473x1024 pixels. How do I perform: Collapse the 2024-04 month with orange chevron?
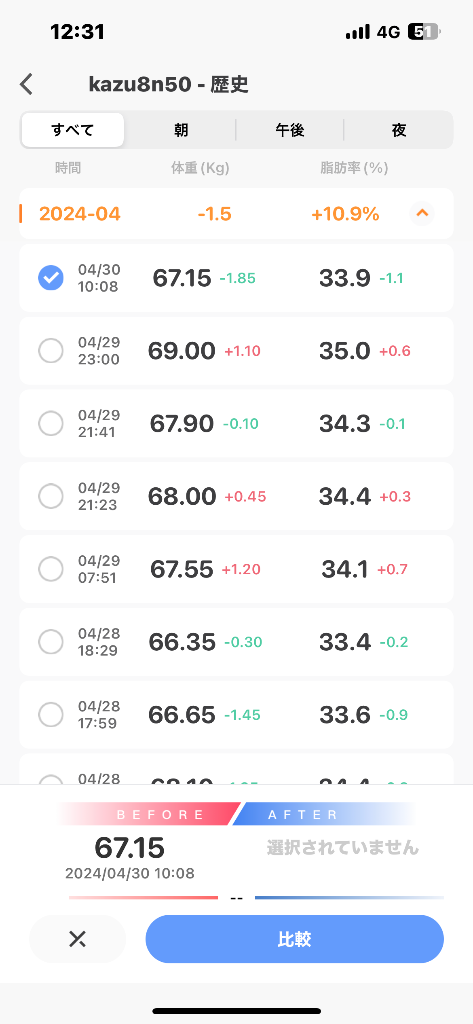pos(422,213)
